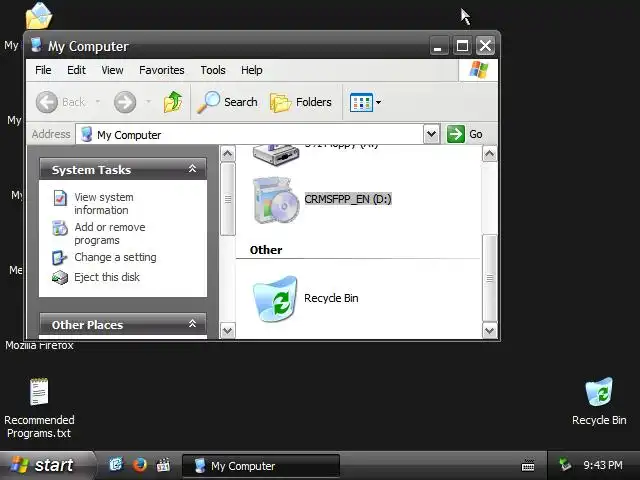Launch Firefox from Quick Launch
640x480 pixels.
[140, 464]
